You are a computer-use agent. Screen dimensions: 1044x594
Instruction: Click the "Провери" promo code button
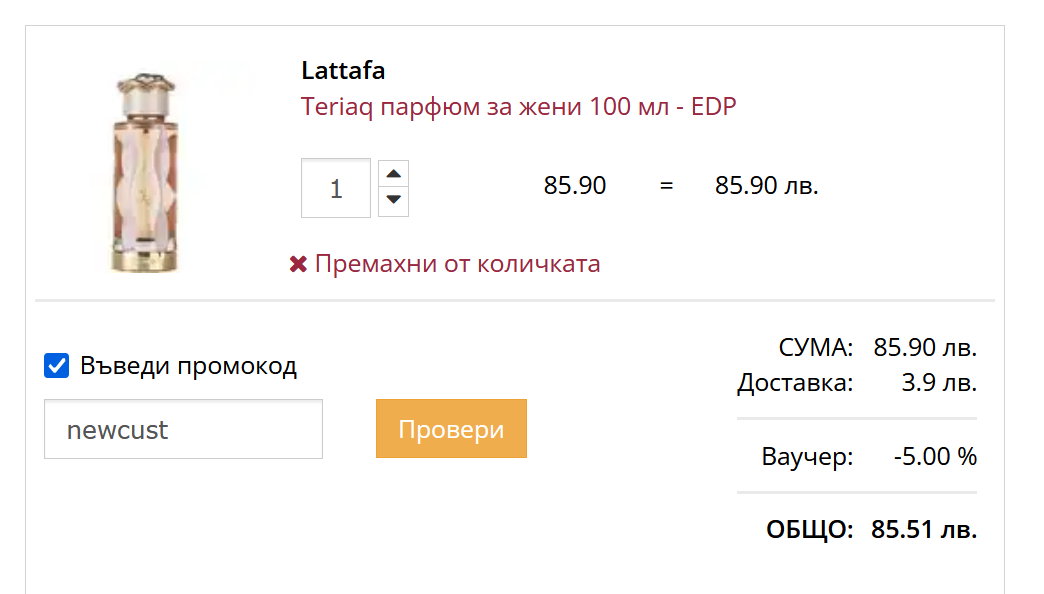(451, 429)
